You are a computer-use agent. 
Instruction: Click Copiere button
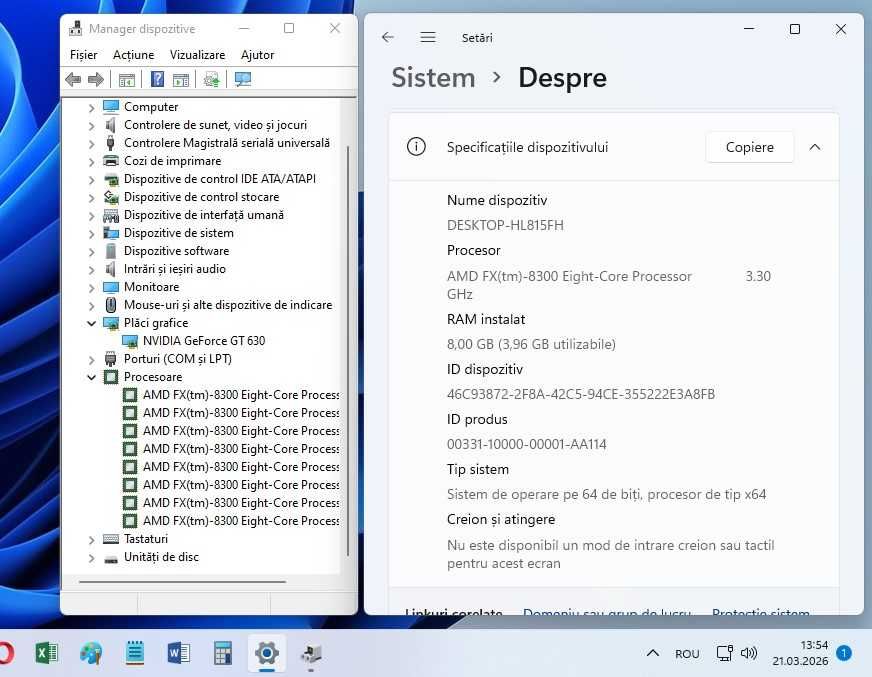click(x=750, y=147)
